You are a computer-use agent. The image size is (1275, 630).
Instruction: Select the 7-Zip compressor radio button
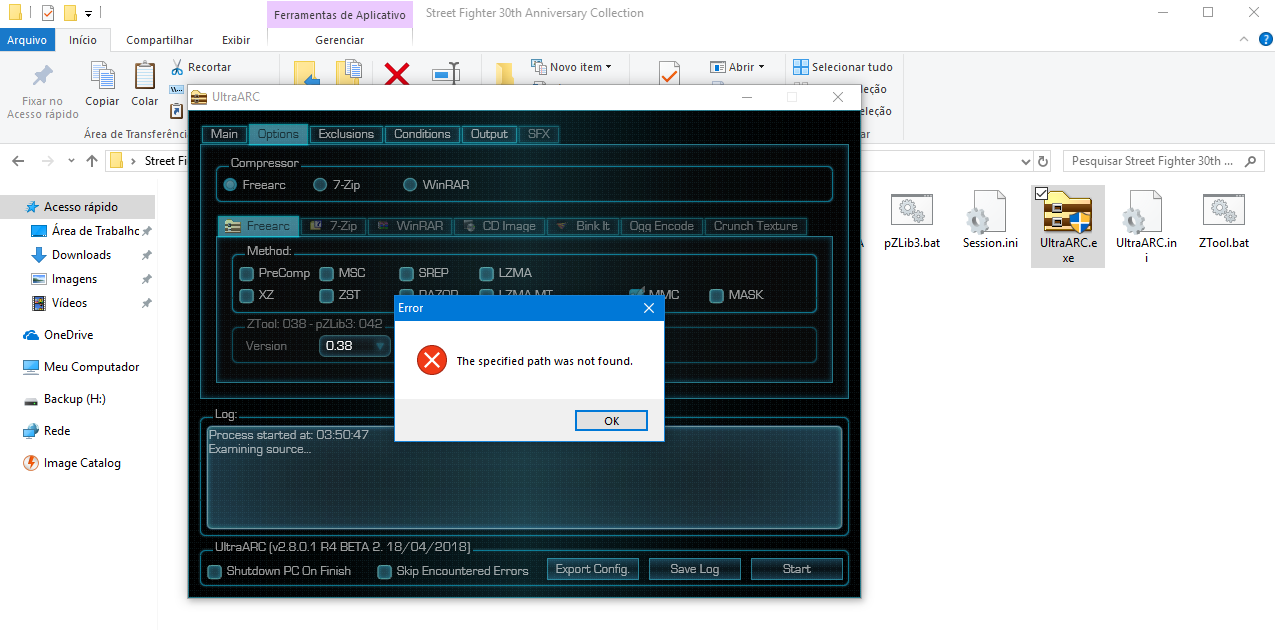tap(320, 185)
